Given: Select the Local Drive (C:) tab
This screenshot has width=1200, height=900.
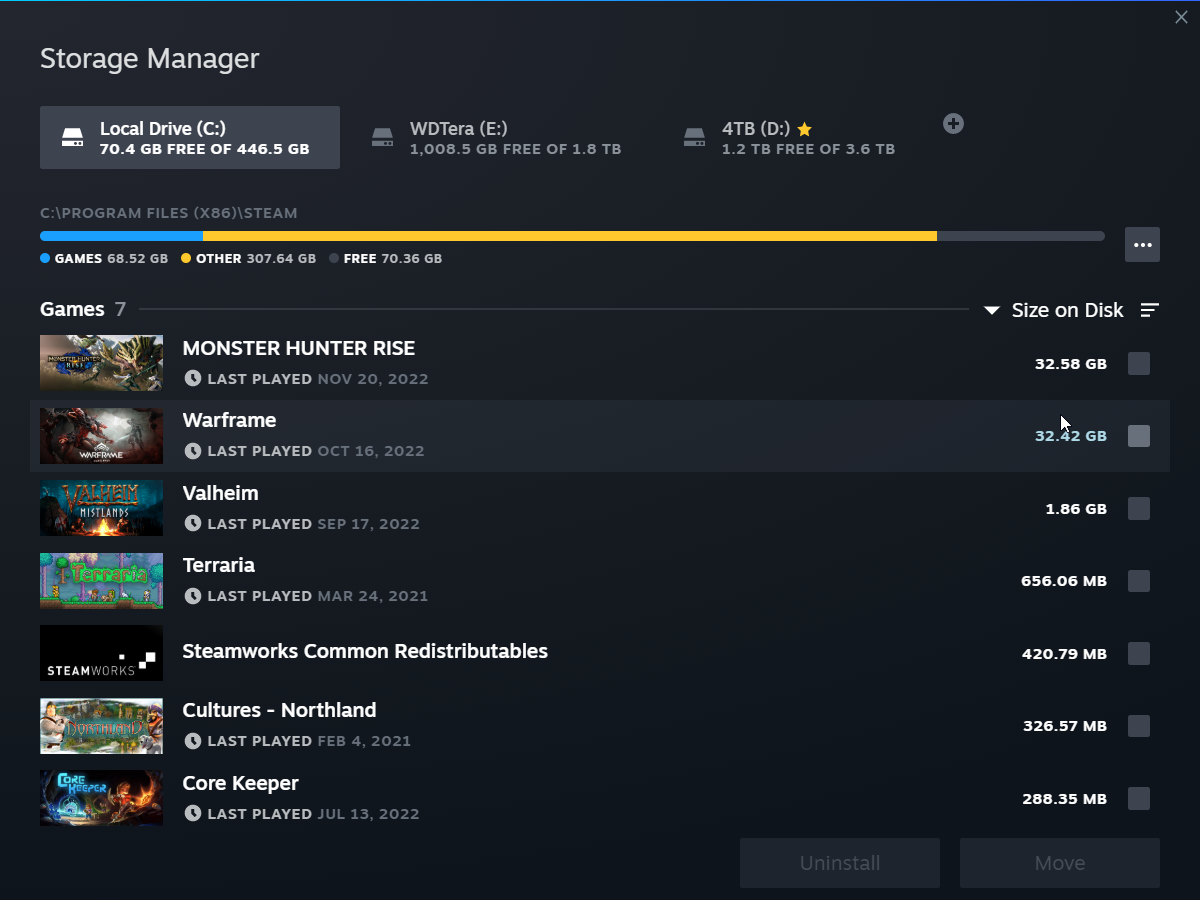Looking at the screenshot, I should click(190, 138).
